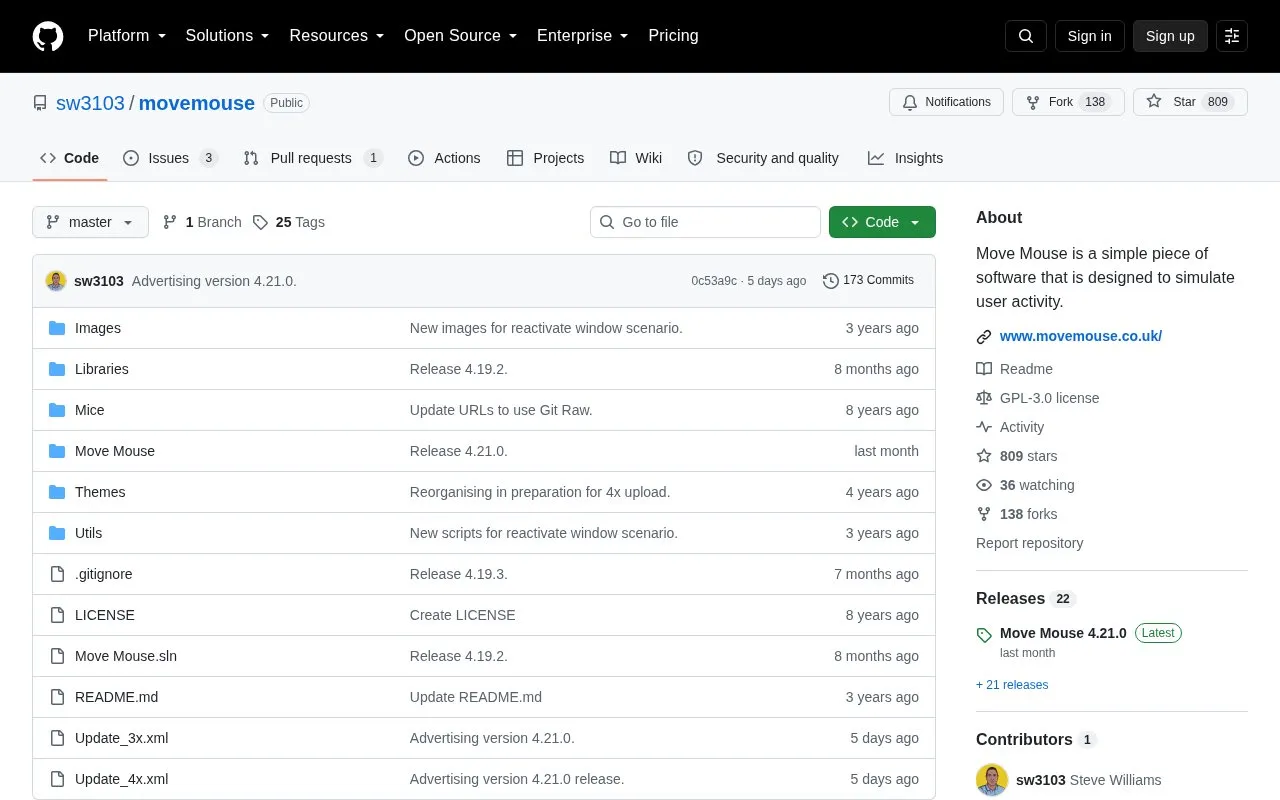1280x800 pixels.
Task: Switch to the Issues tab
Action: pos(170,158)
